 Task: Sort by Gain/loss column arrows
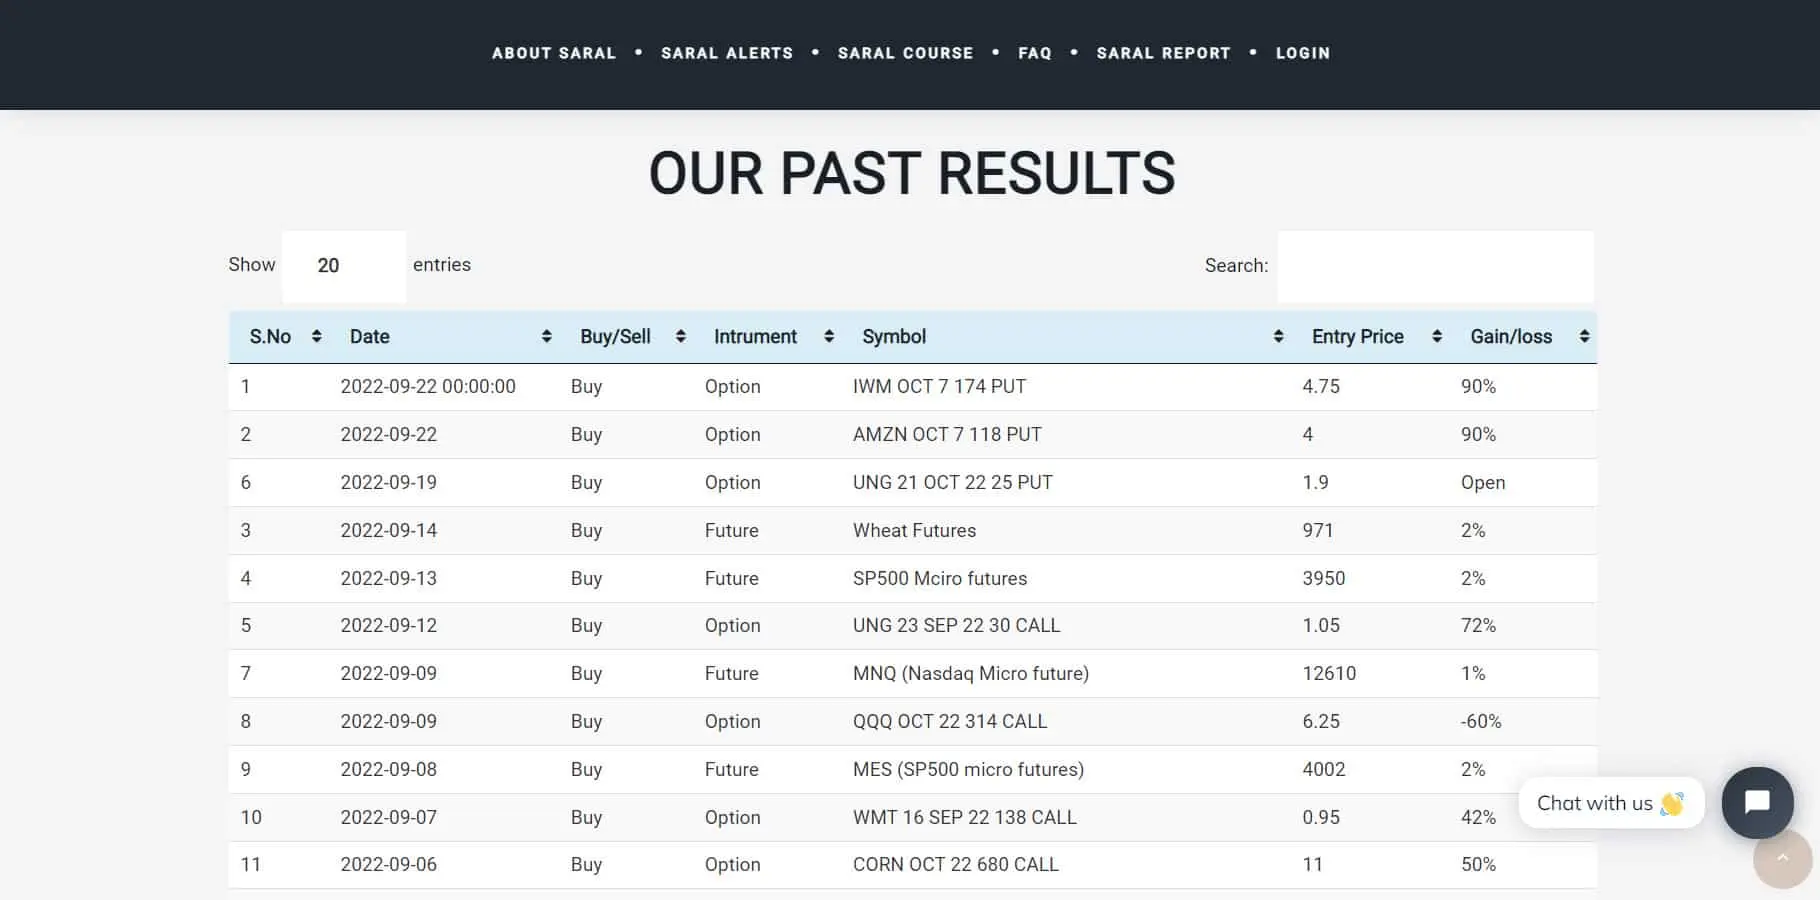1584,336
